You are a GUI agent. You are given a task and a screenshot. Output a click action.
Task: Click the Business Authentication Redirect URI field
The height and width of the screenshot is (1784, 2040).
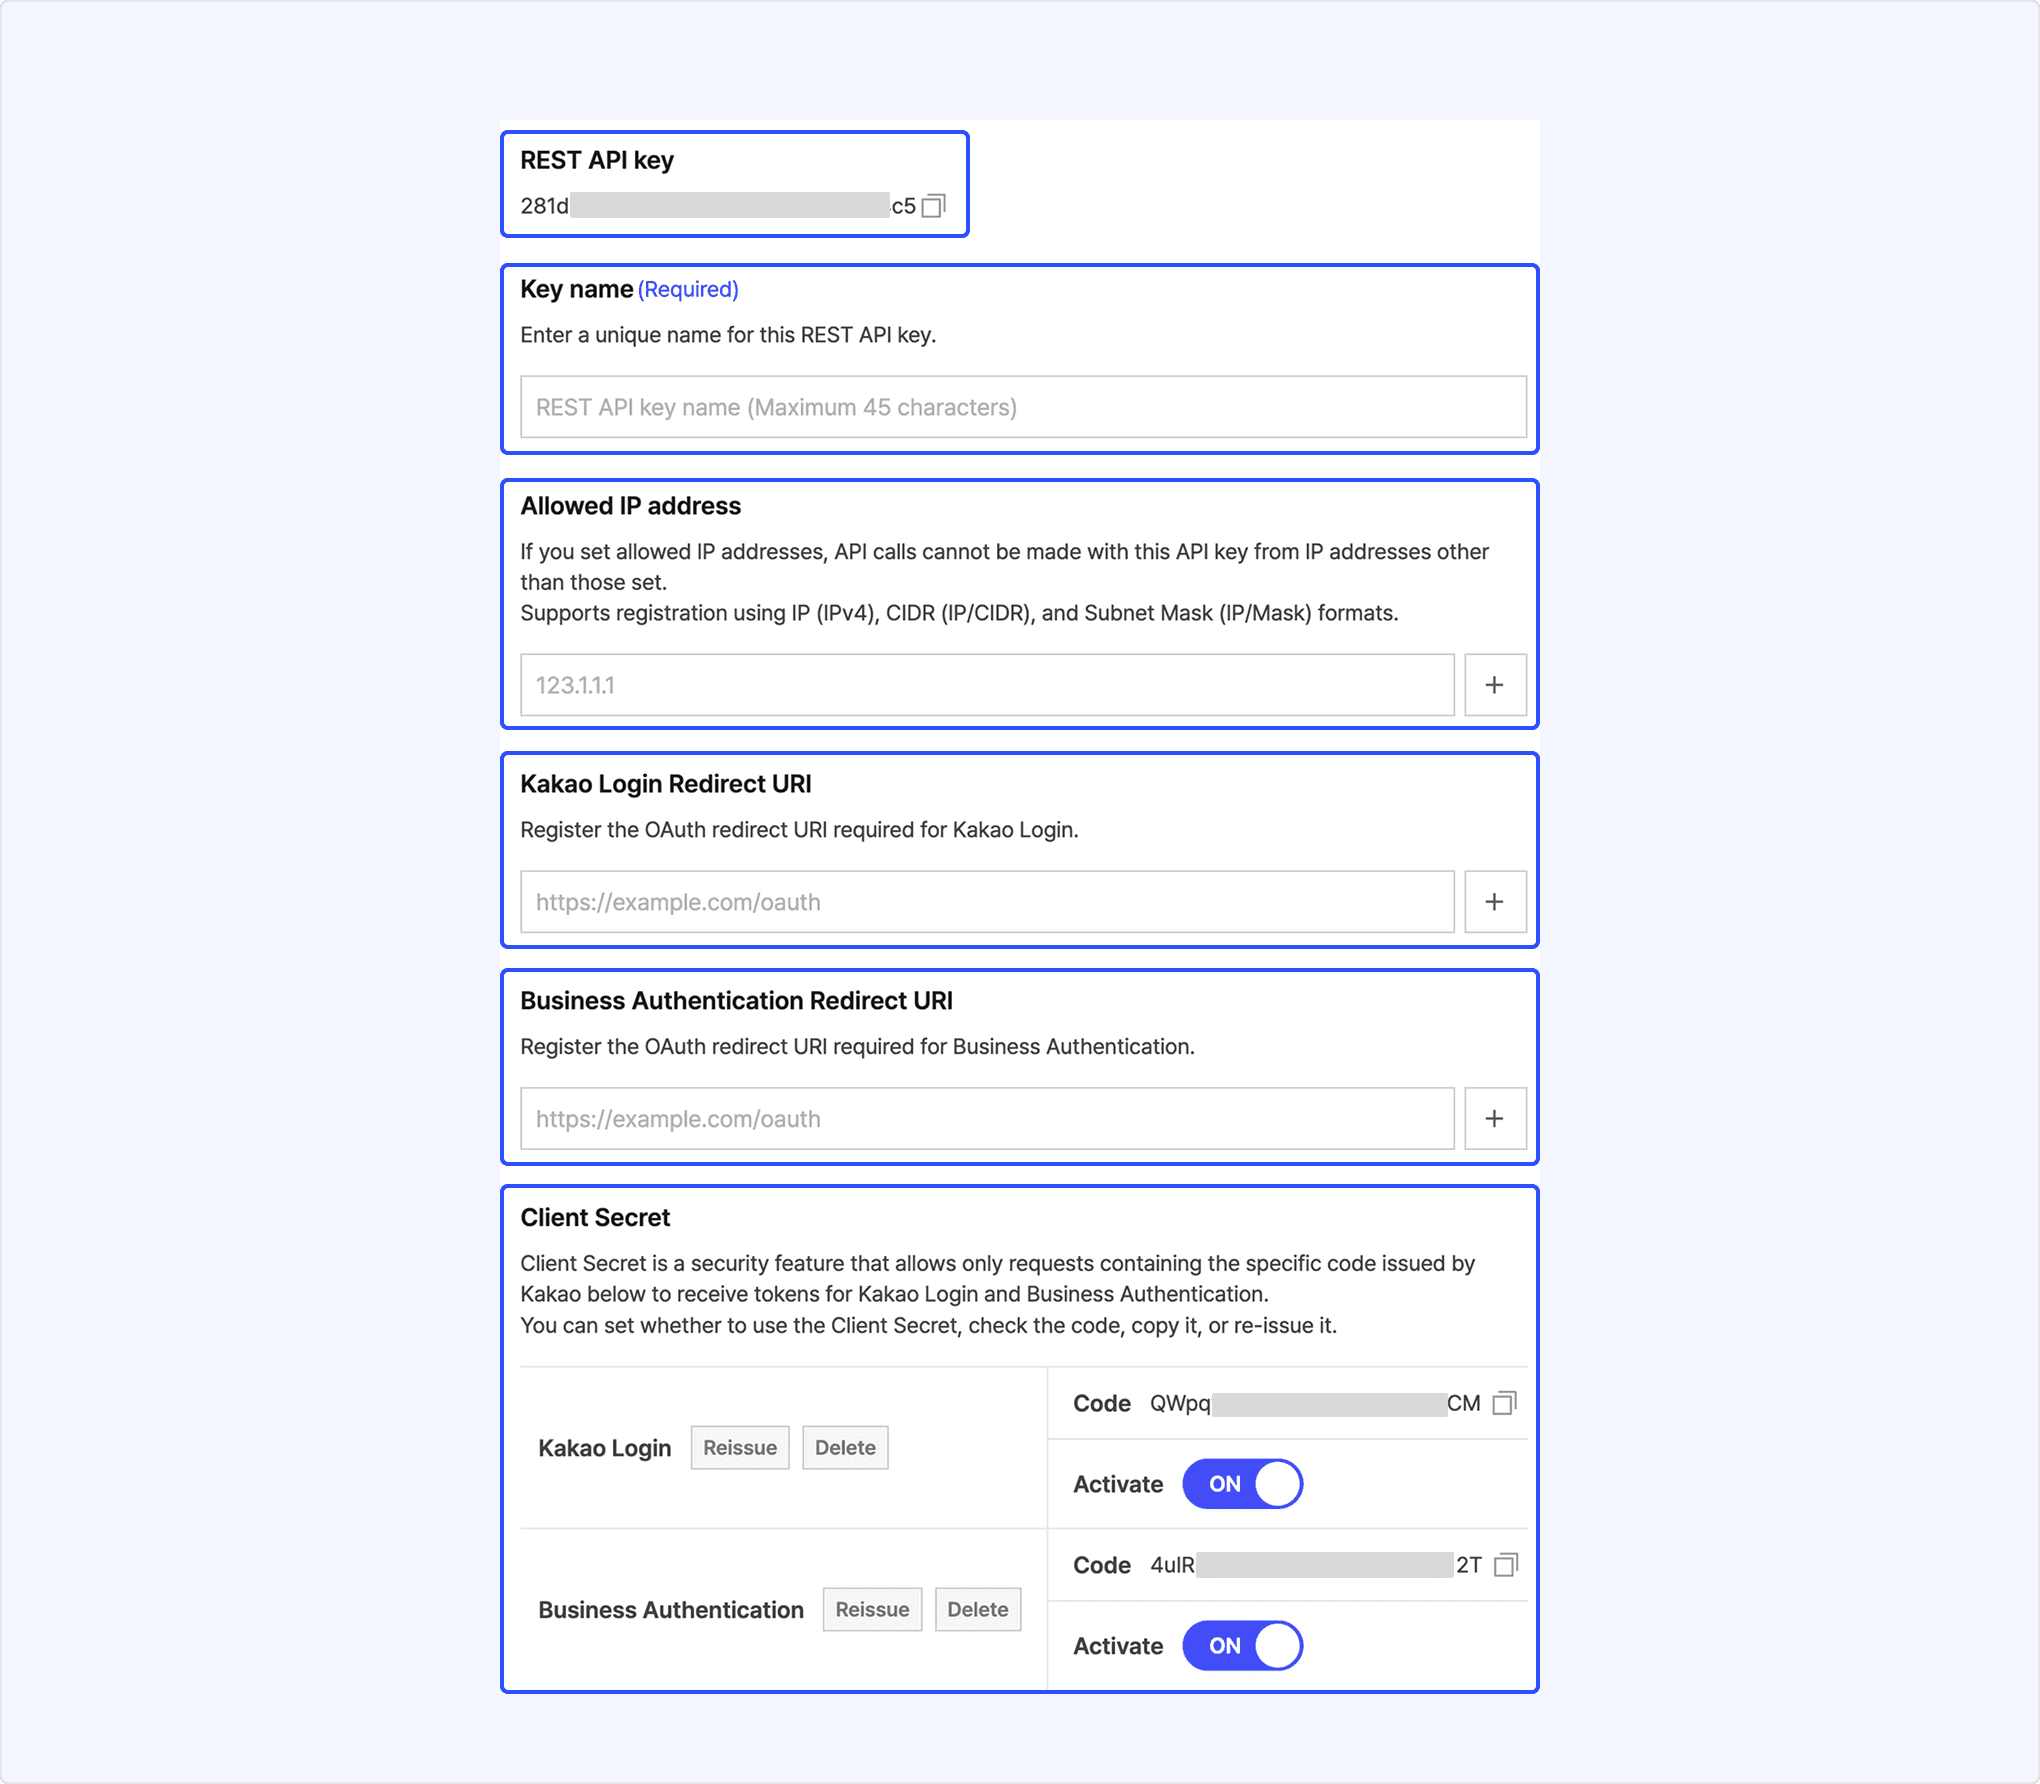tap(987, 1119)
